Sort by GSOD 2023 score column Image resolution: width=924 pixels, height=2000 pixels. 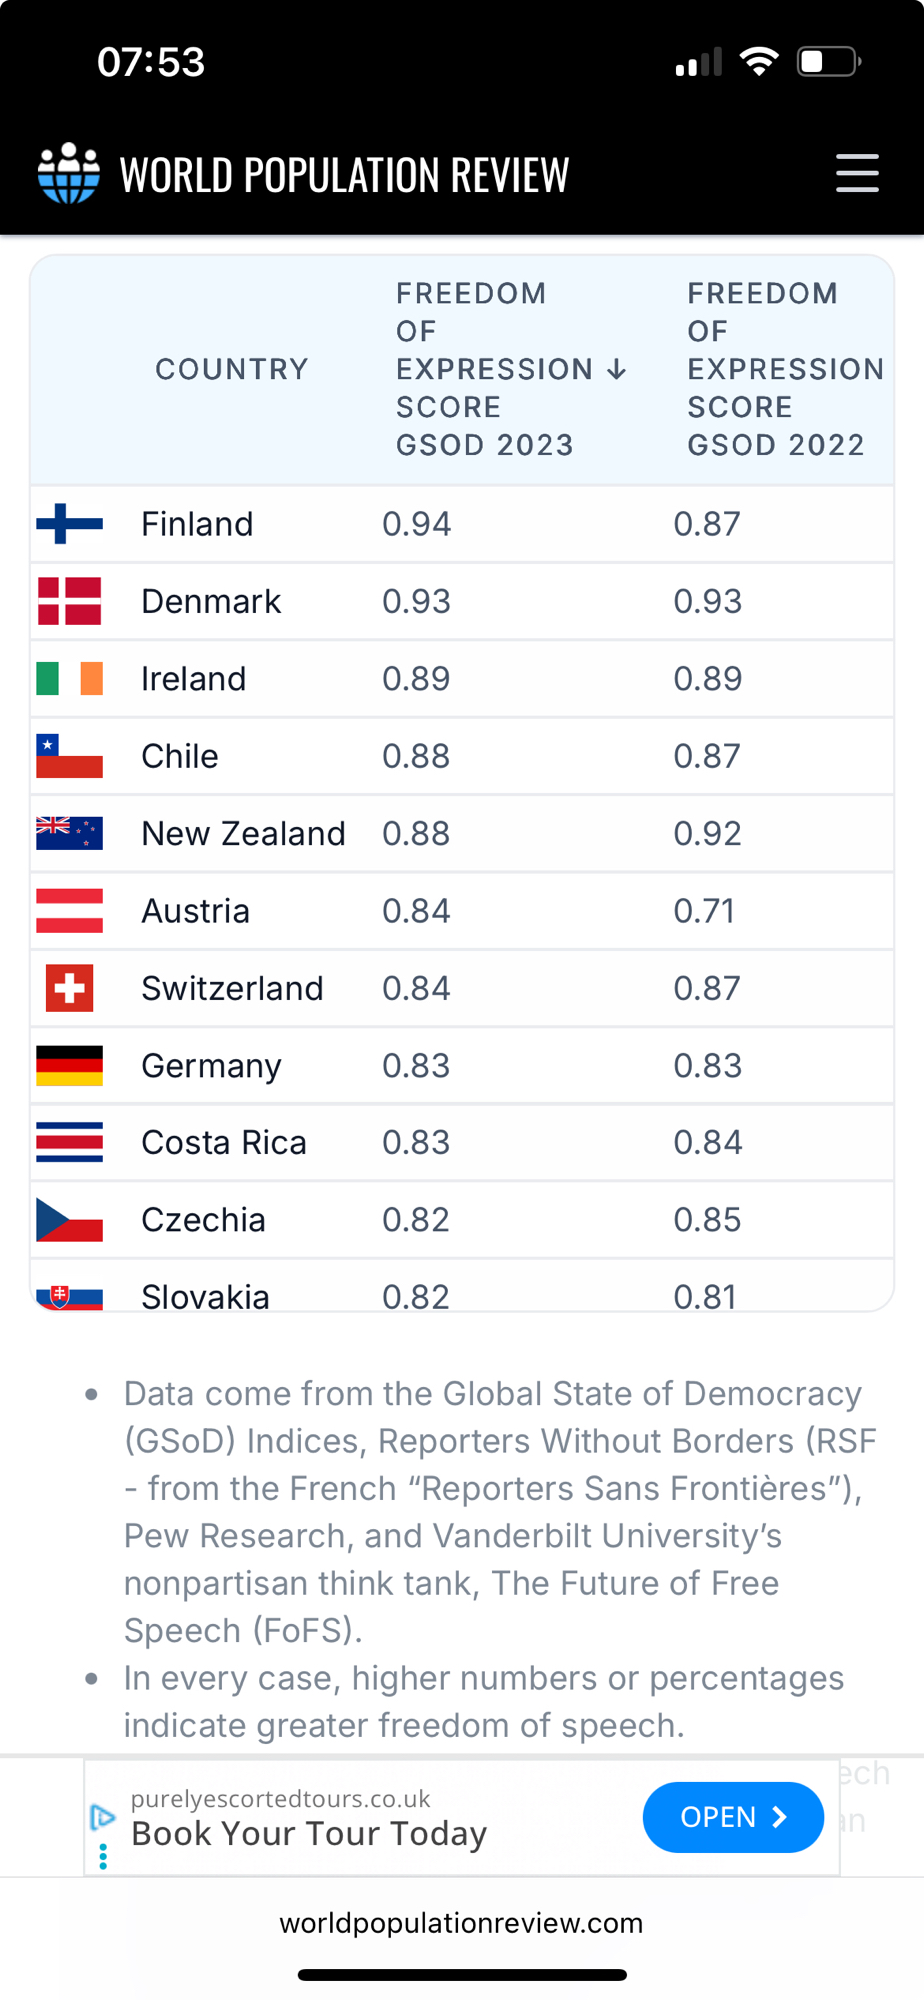click(x=510, y=369)
